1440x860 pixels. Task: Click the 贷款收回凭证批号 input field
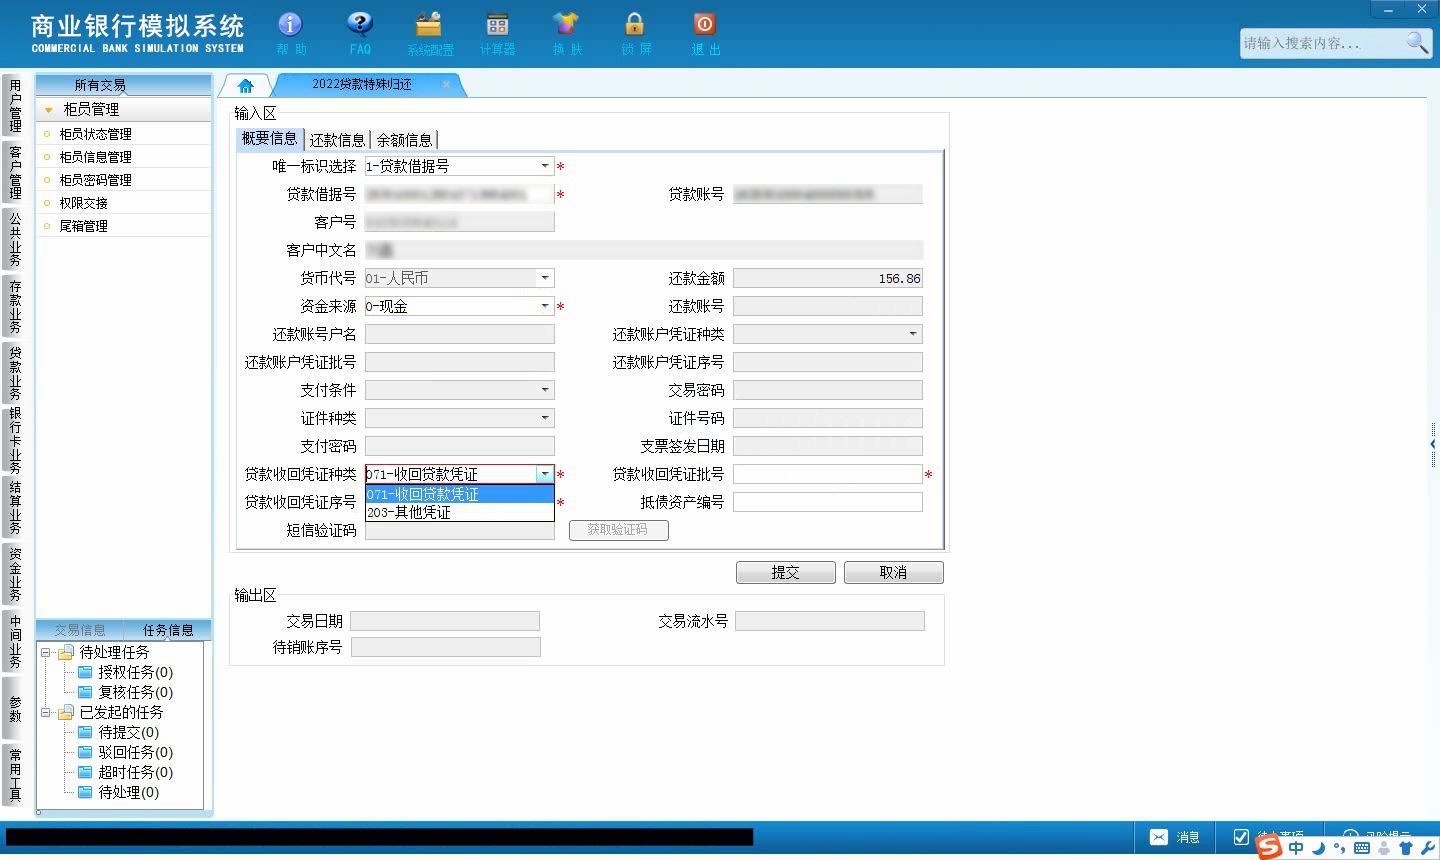click(827, 474)
